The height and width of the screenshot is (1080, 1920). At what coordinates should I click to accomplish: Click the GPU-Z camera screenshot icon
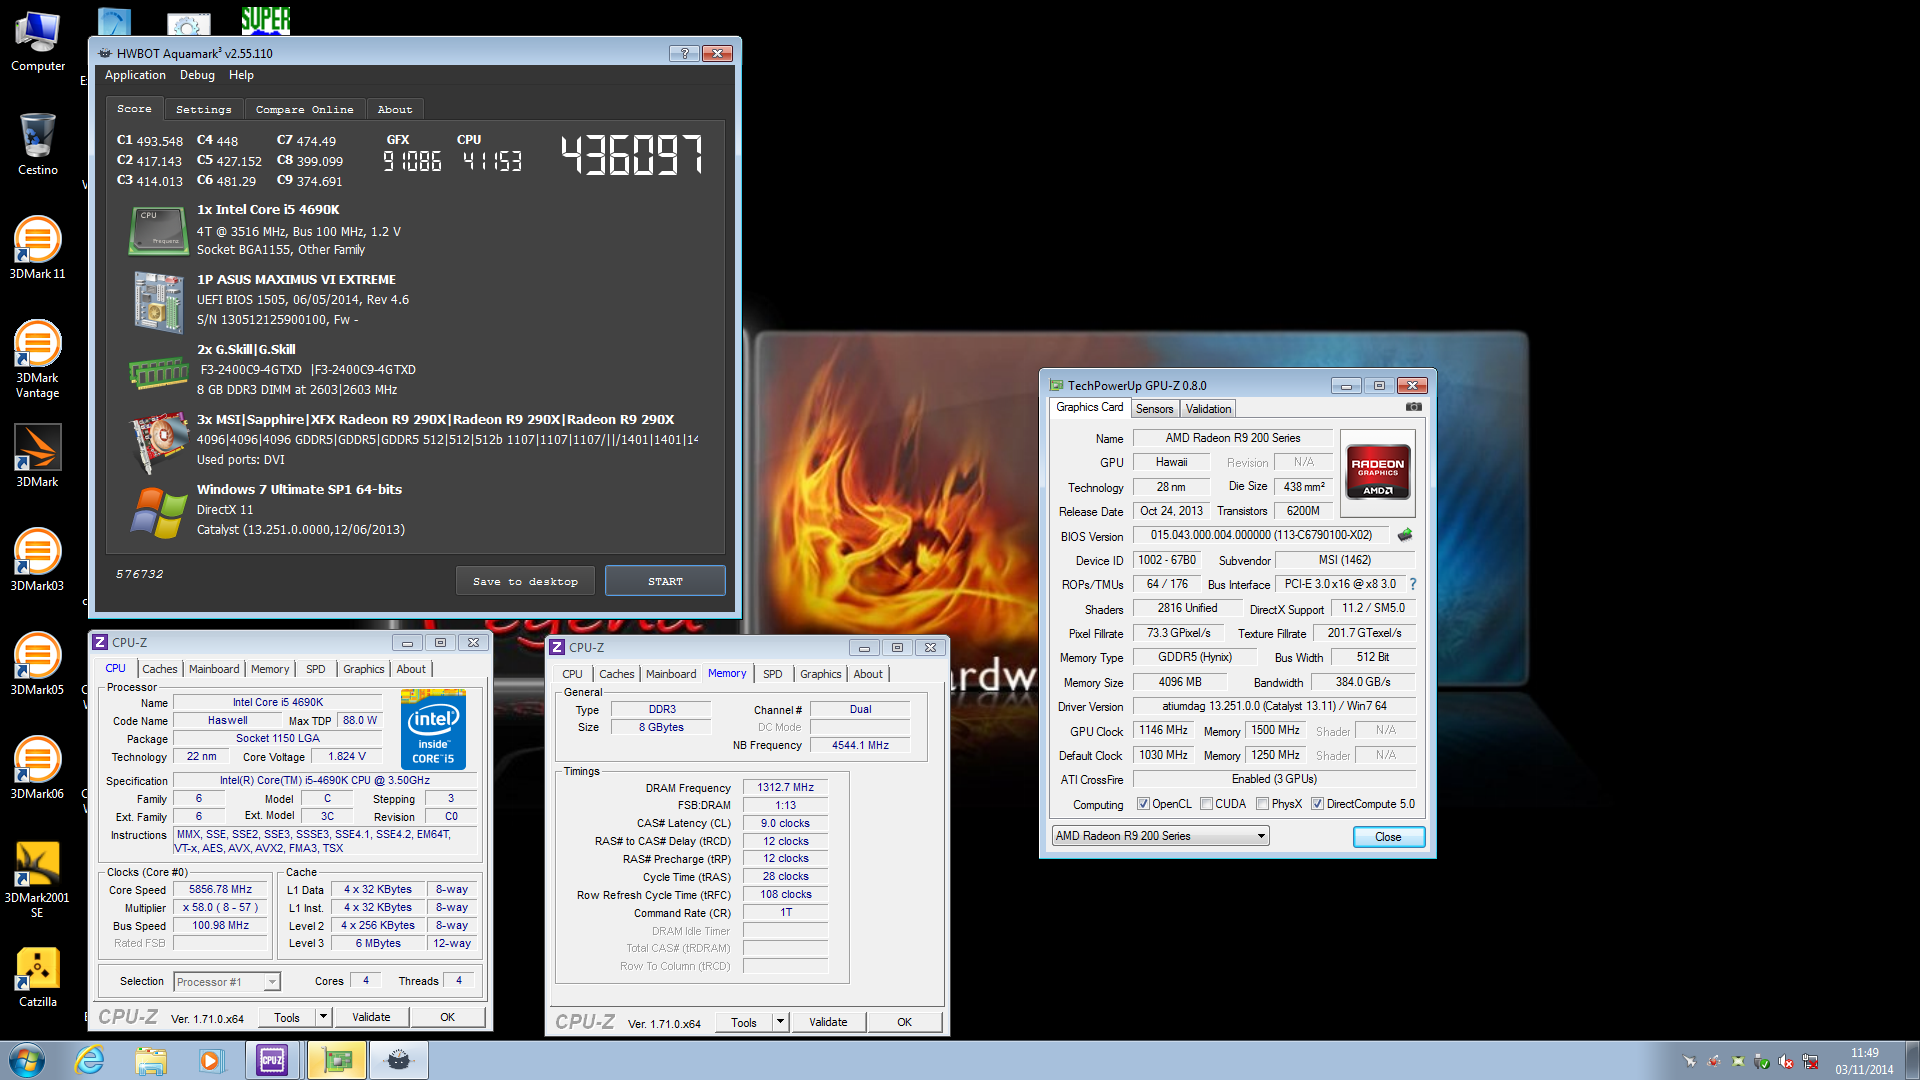(x=1413, y=407)
